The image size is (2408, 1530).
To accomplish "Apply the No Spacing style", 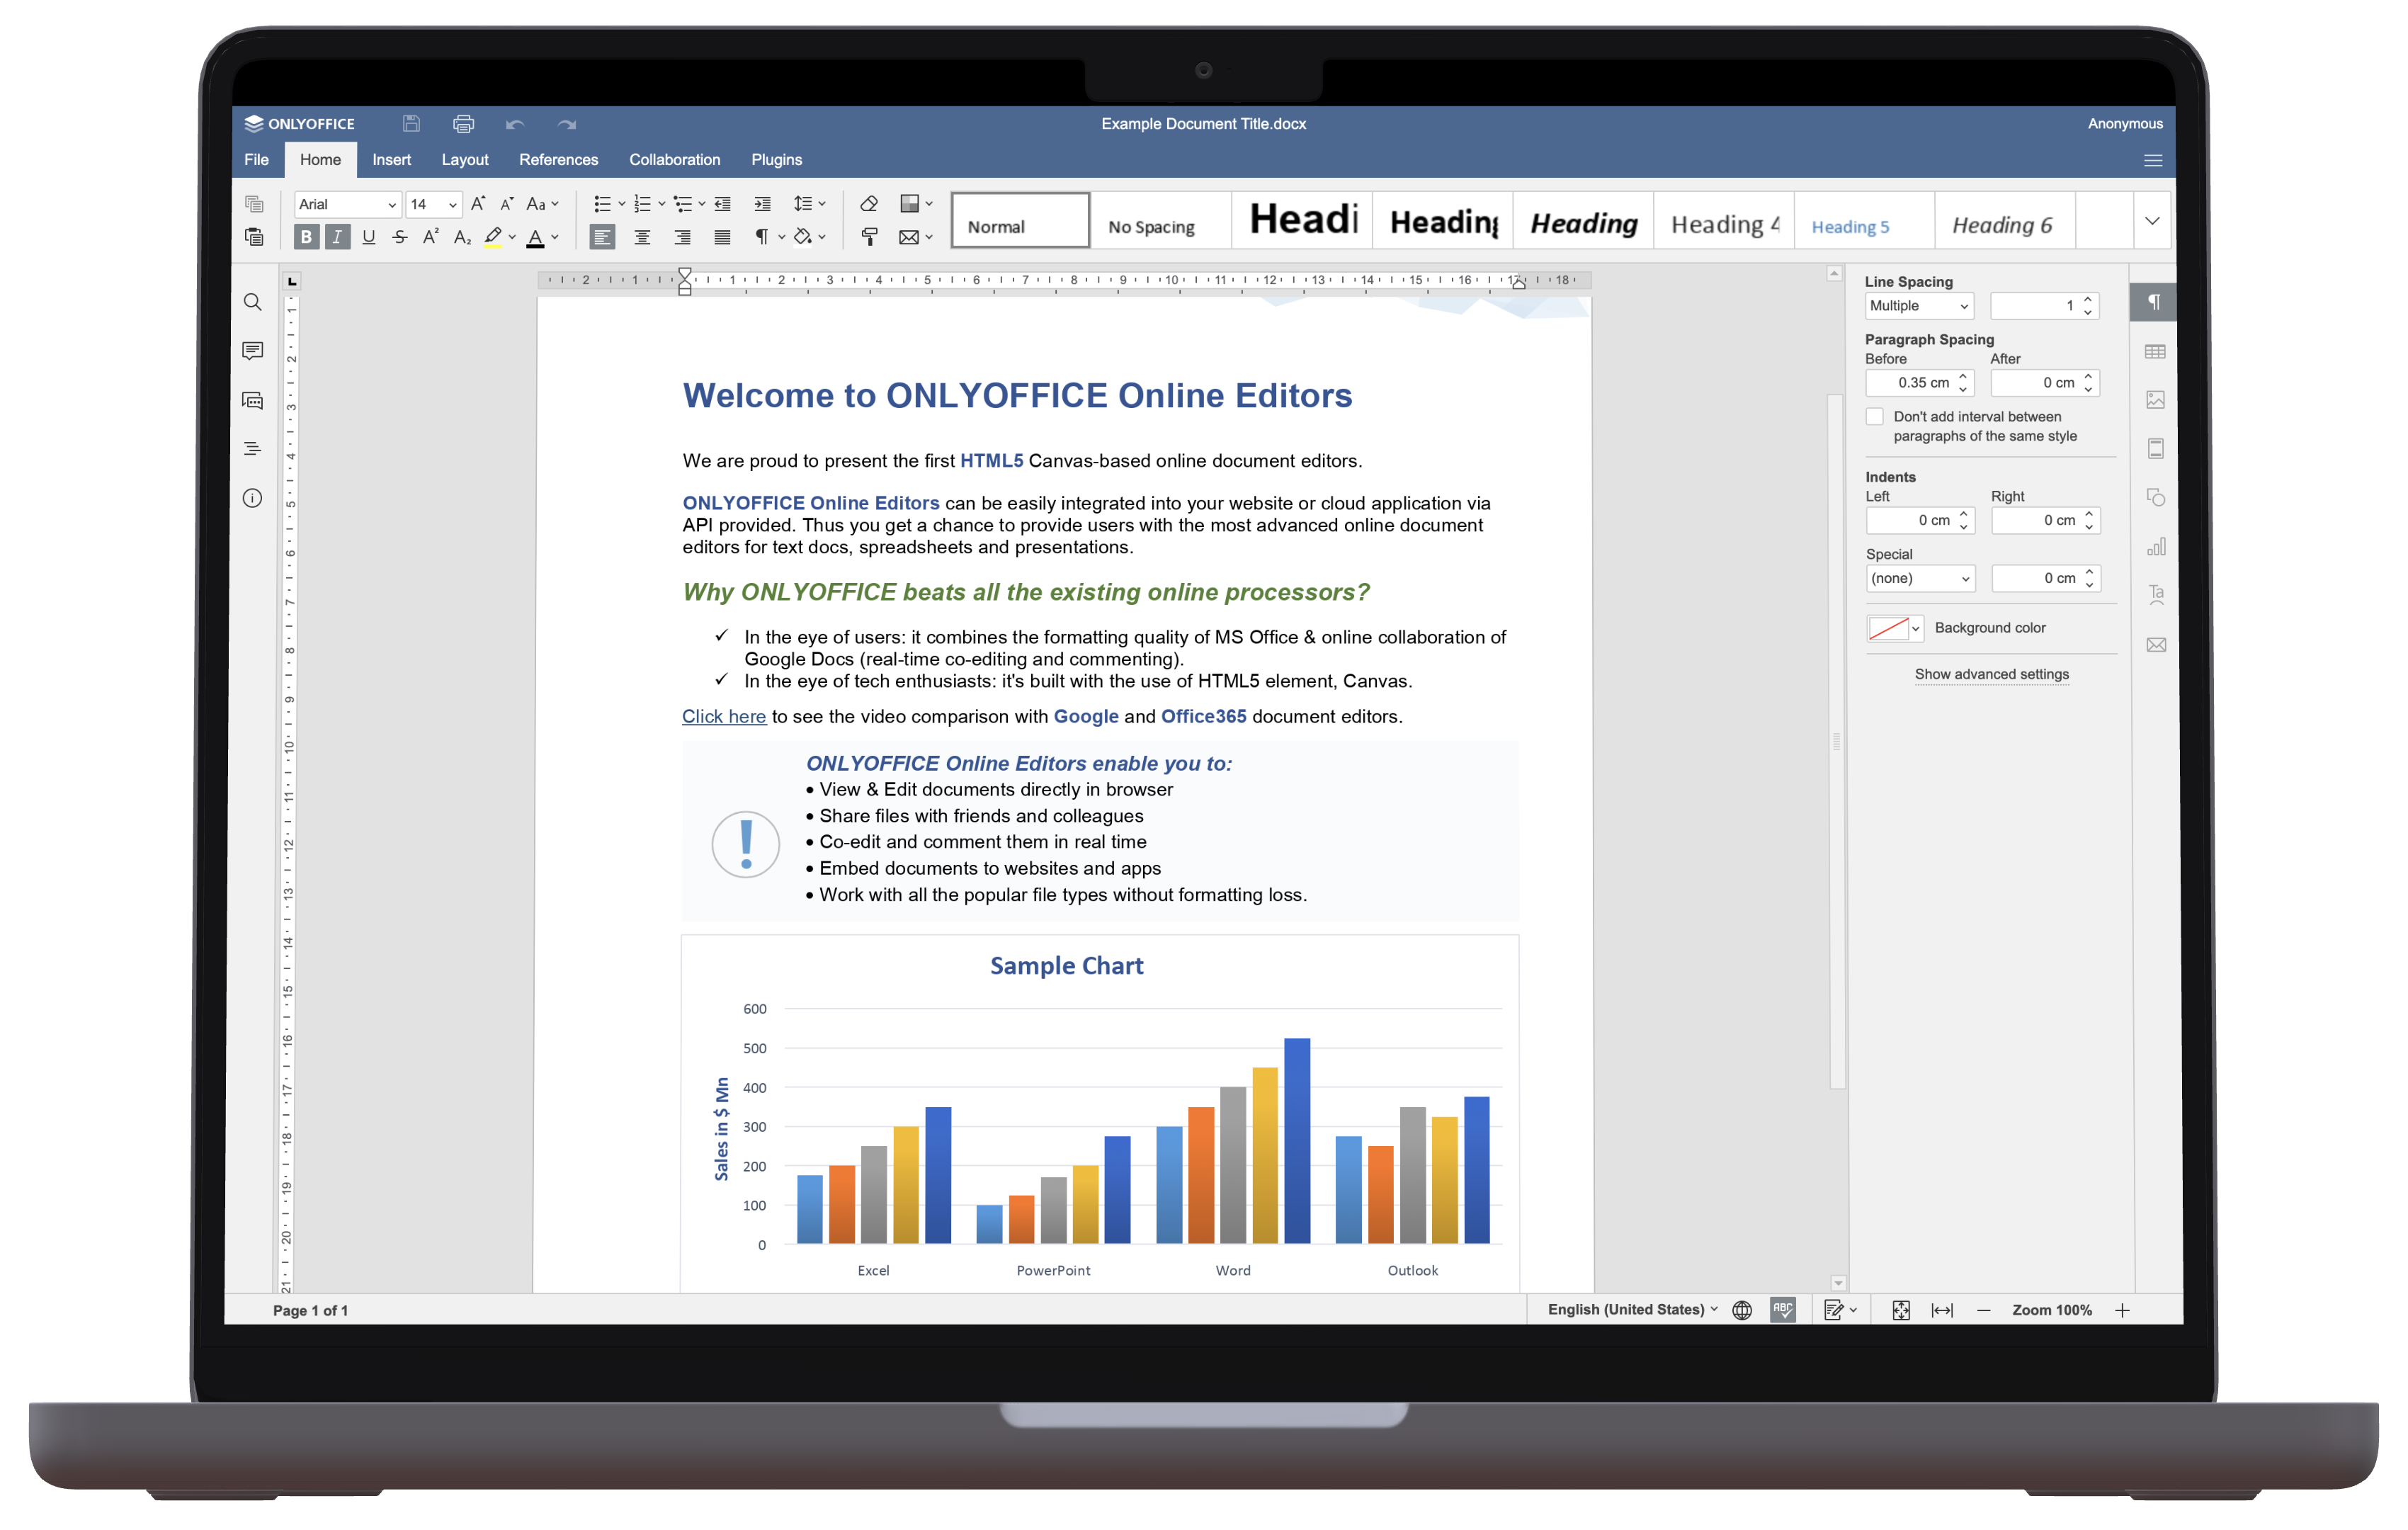I will point(1160,220).
